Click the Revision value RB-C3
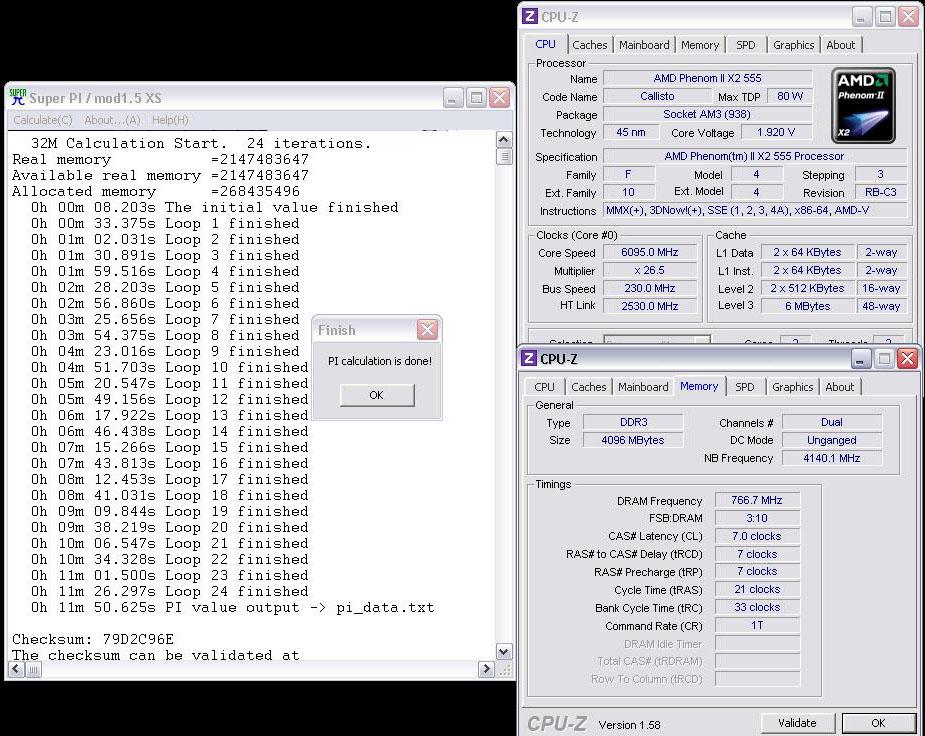 click(880, 192)
